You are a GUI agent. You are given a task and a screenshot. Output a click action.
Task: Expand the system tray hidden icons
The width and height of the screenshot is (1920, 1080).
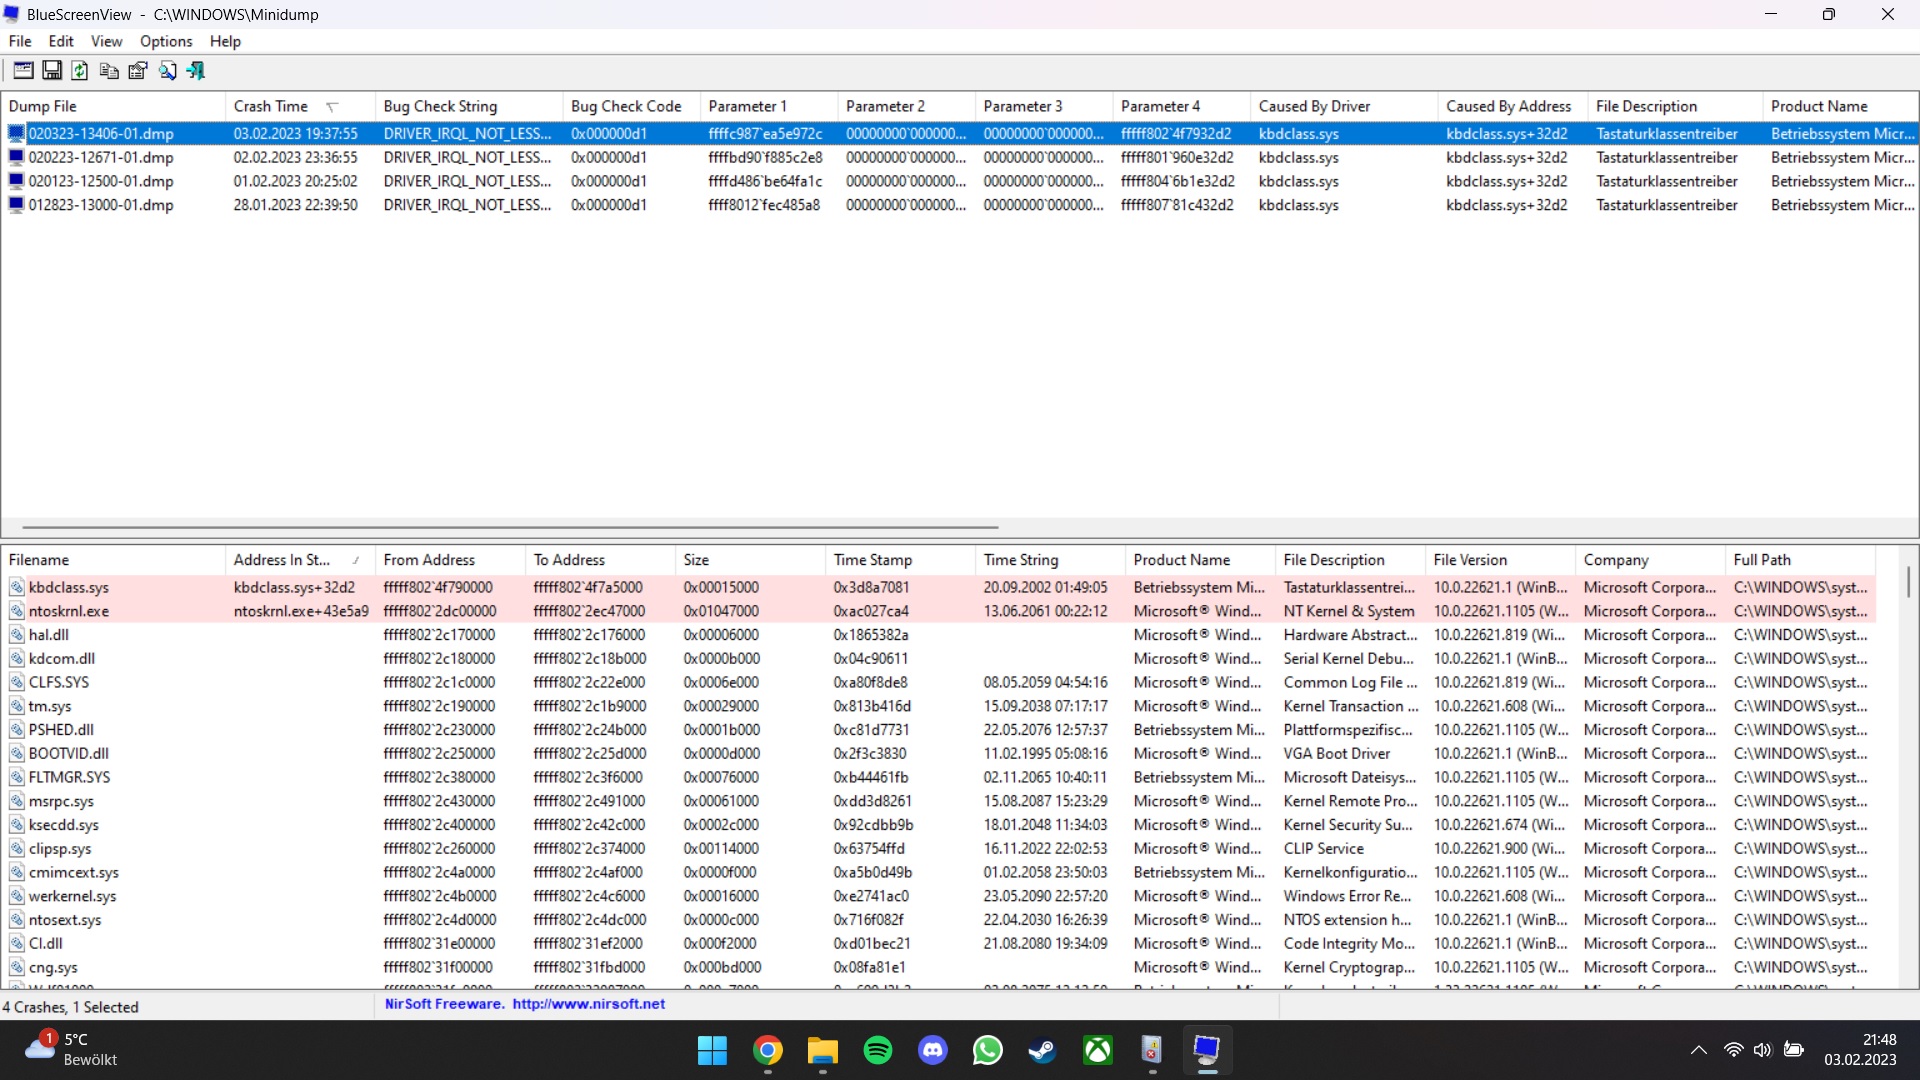(1698, 1051)
